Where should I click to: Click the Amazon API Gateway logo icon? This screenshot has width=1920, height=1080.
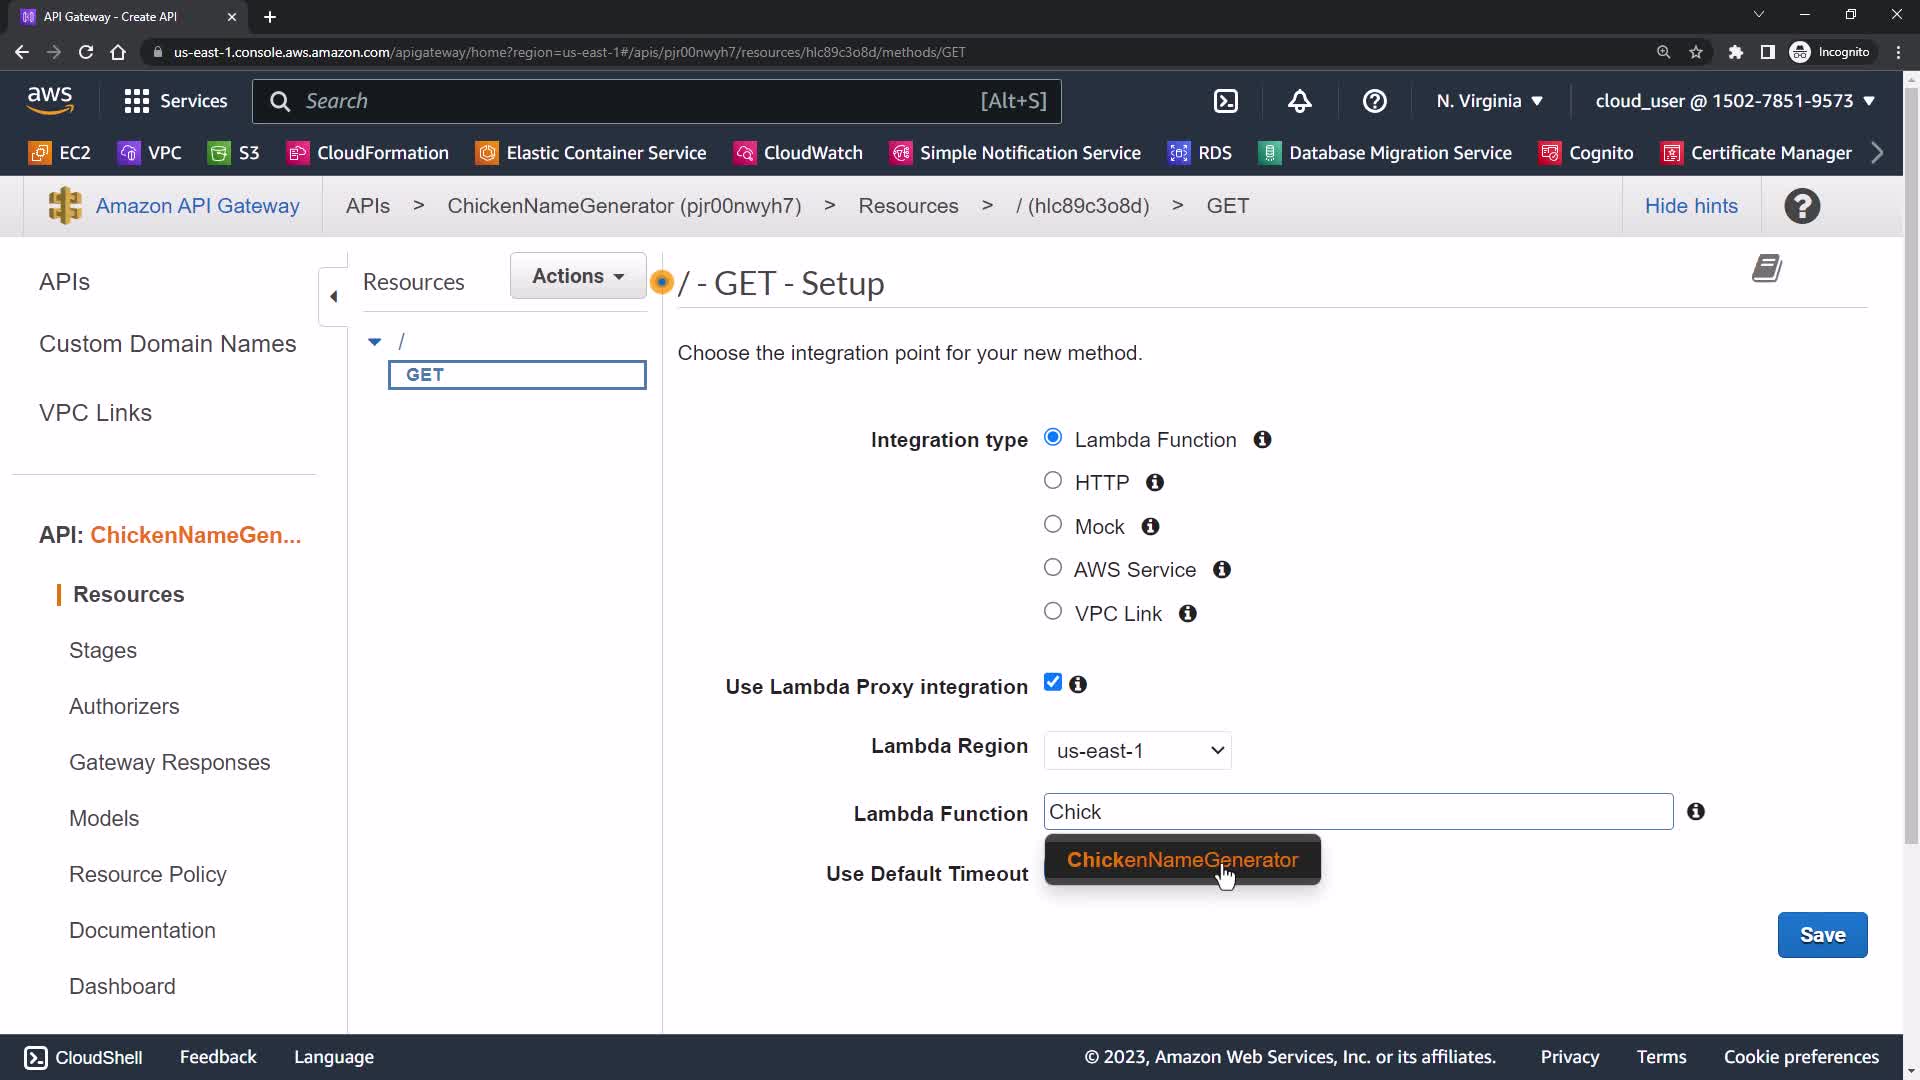tap(65, 206)
